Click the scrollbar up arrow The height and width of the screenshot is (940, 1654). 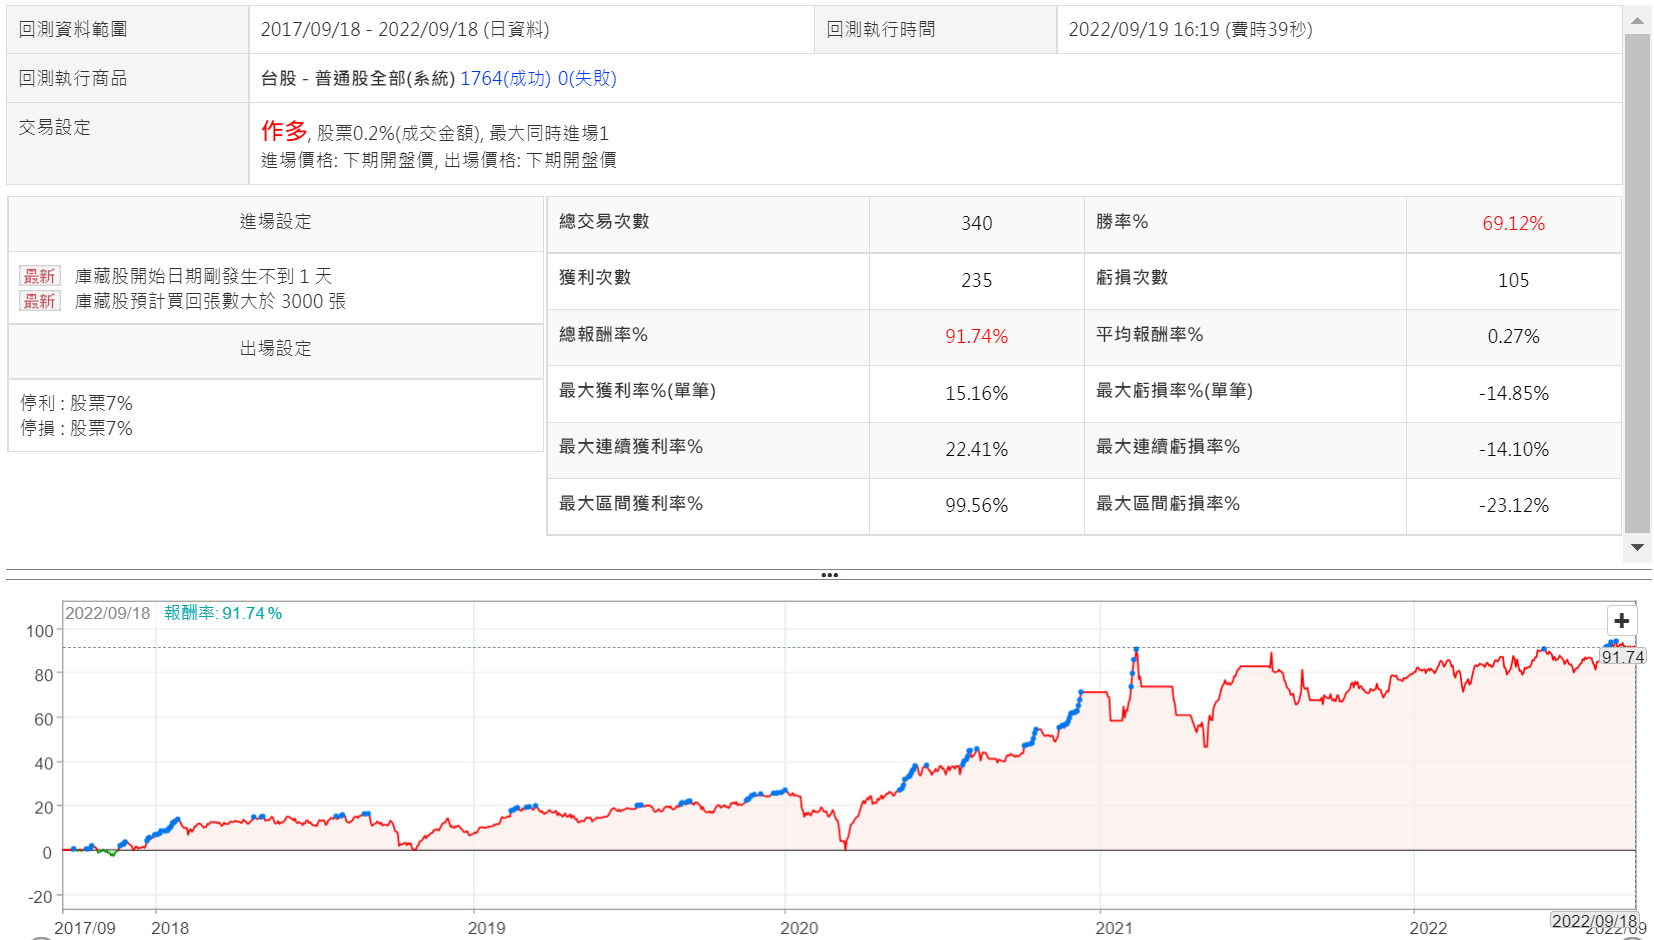(x=1637, y=20)
